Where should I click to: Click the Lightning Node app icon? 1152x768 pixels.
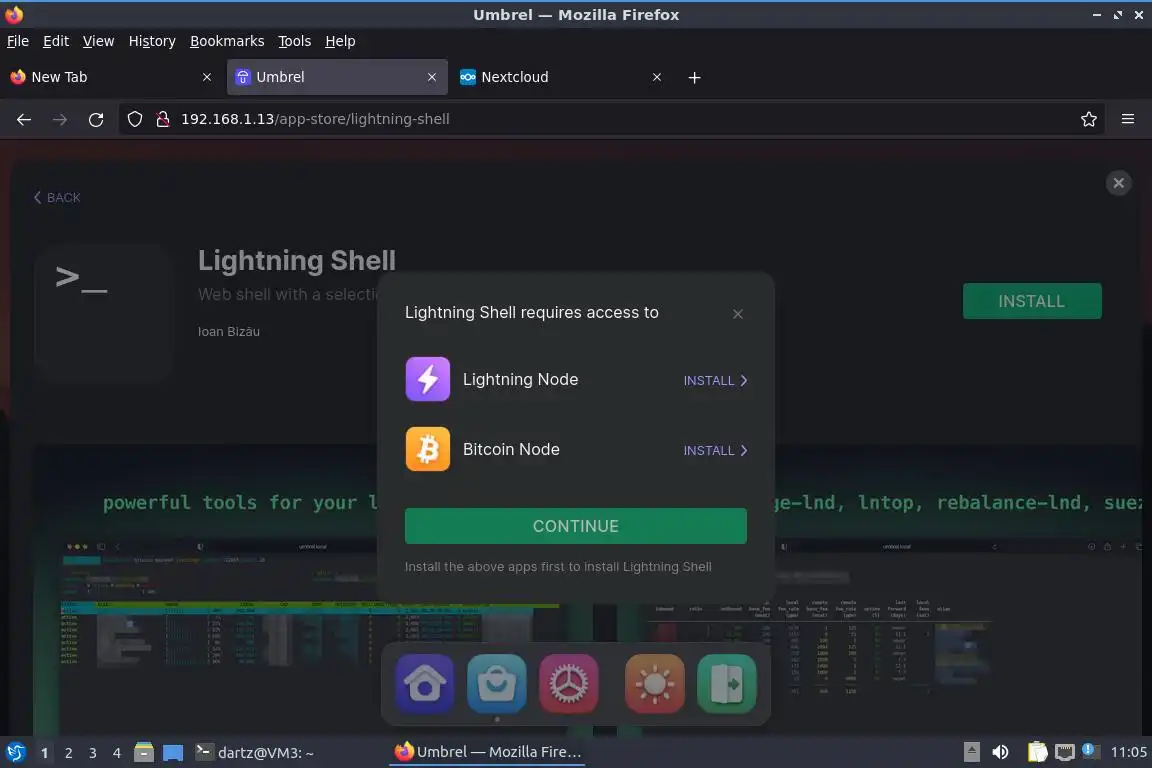(428, 379)
